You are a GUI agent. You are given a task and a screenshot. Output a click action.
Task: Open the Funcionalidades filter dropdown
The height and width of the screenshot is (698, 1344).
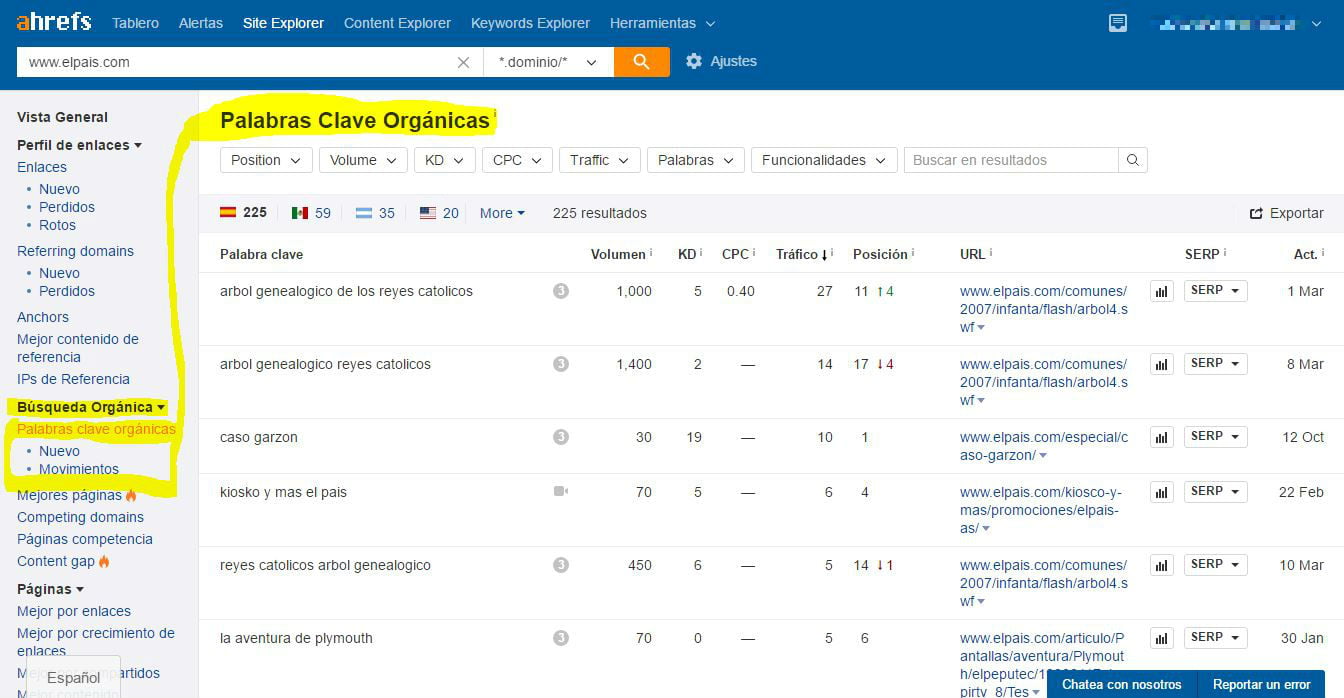tap(824, 160)
